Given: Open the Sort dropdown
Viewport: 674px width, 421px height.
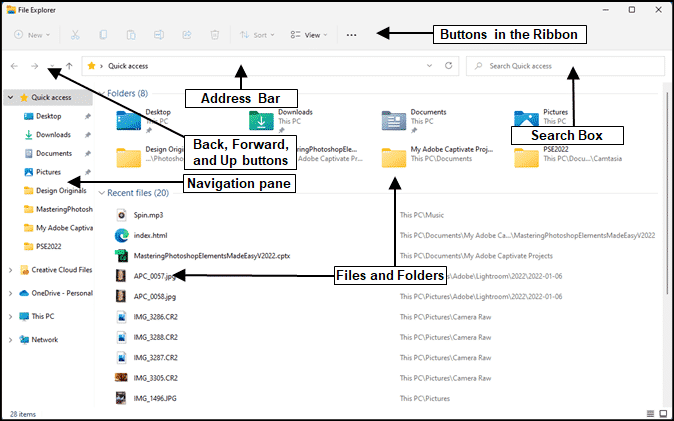Looking at the screenshot, I should coord(257,35).
